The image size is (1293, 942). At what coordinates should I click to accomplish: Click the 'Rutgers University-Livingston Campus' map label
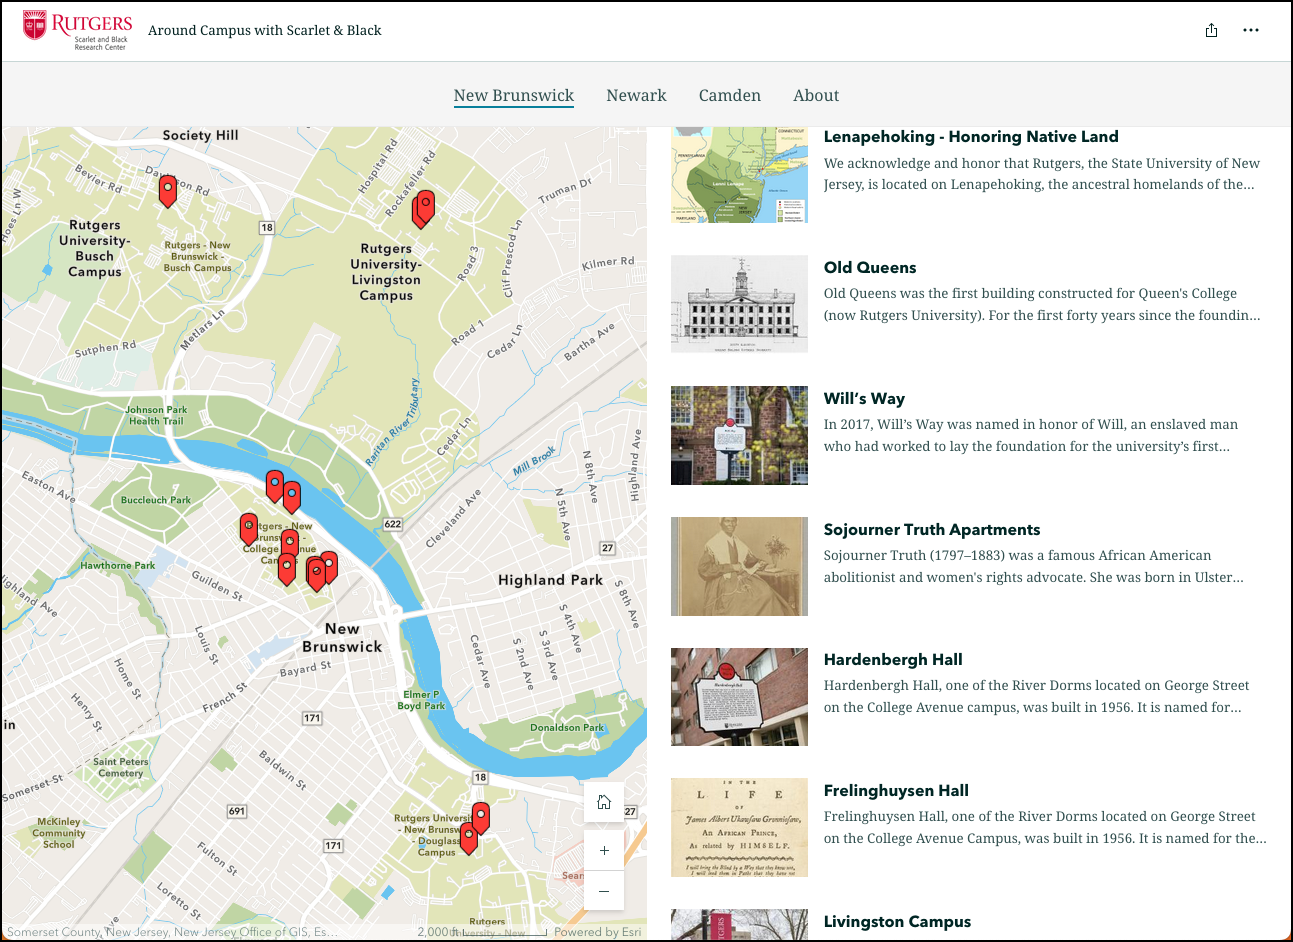point(386,272)
